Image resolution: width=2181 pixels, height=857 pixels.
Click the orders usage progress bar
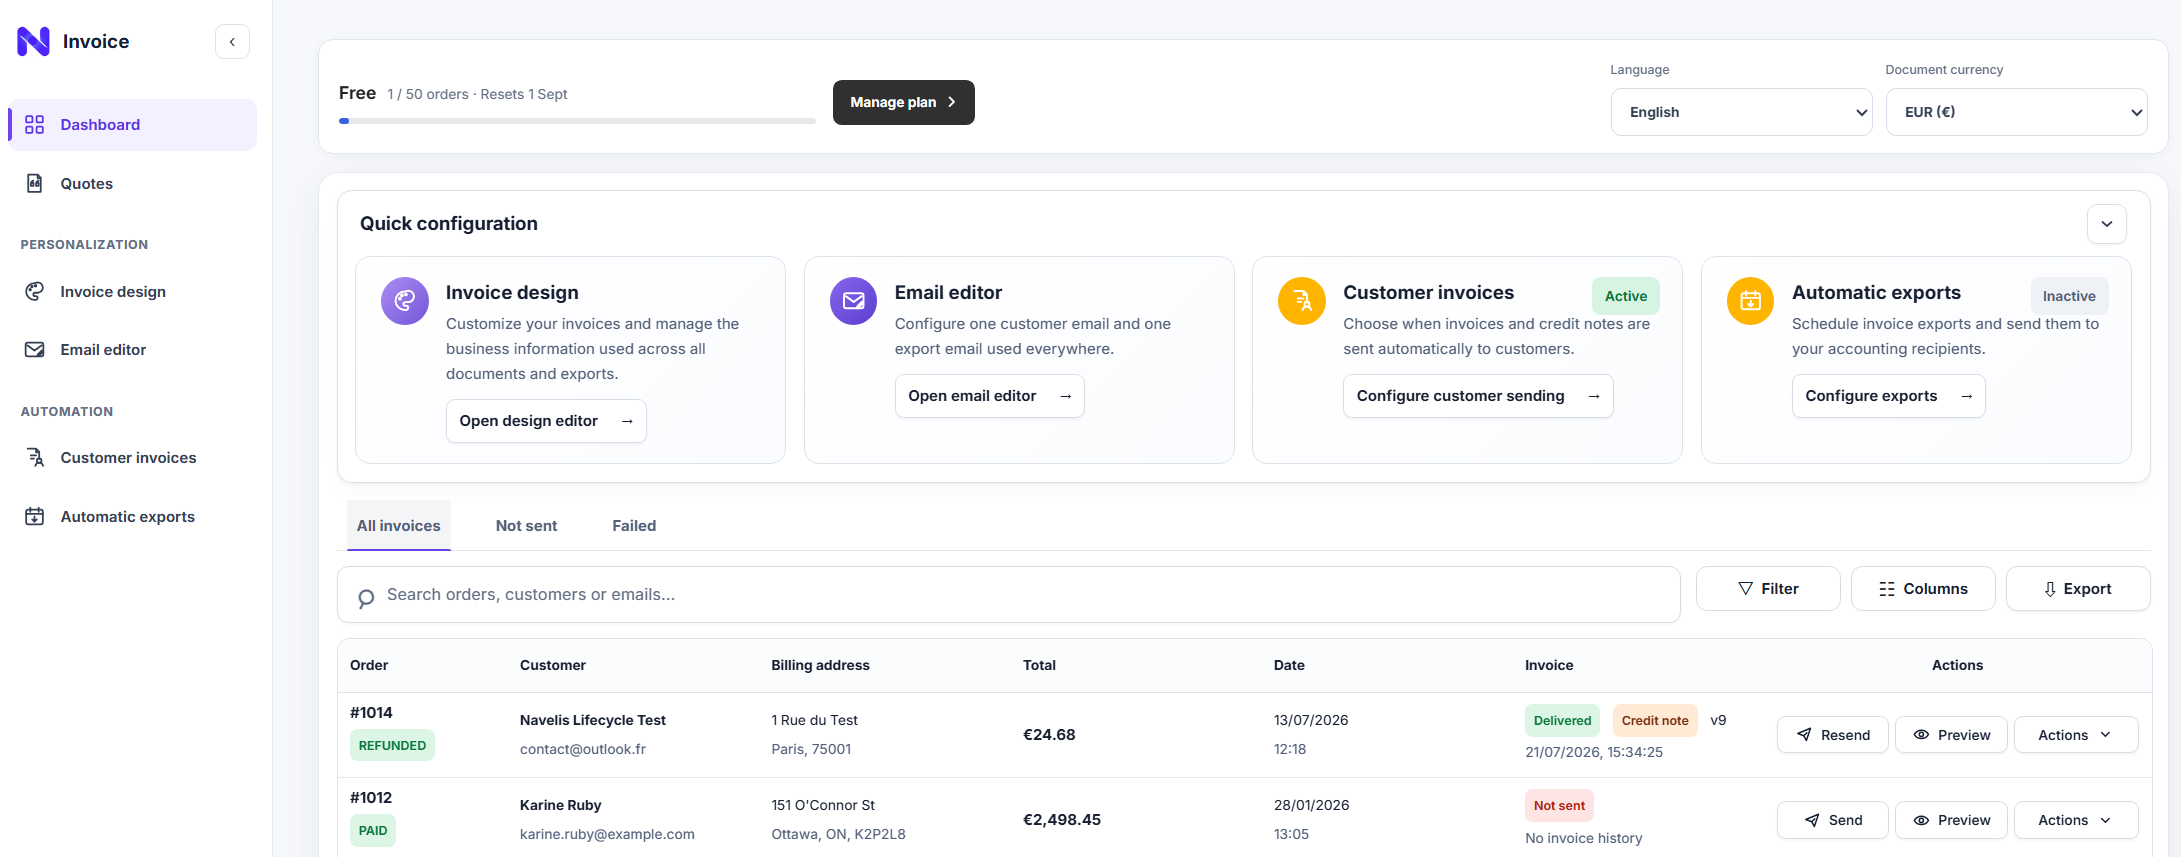577,121
